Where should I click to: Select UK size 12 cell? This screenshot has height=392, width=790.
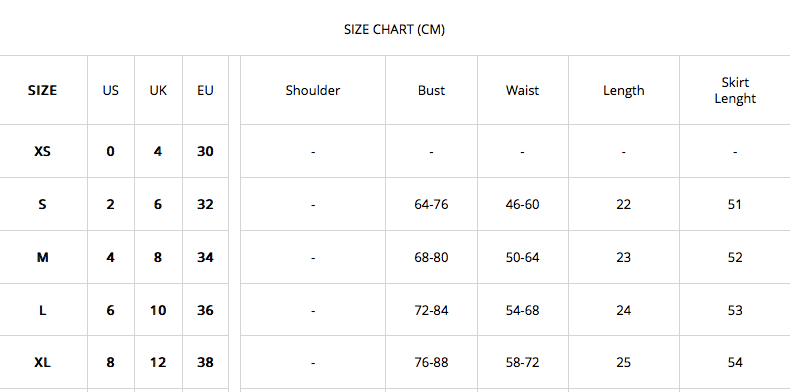pos(158,362)
